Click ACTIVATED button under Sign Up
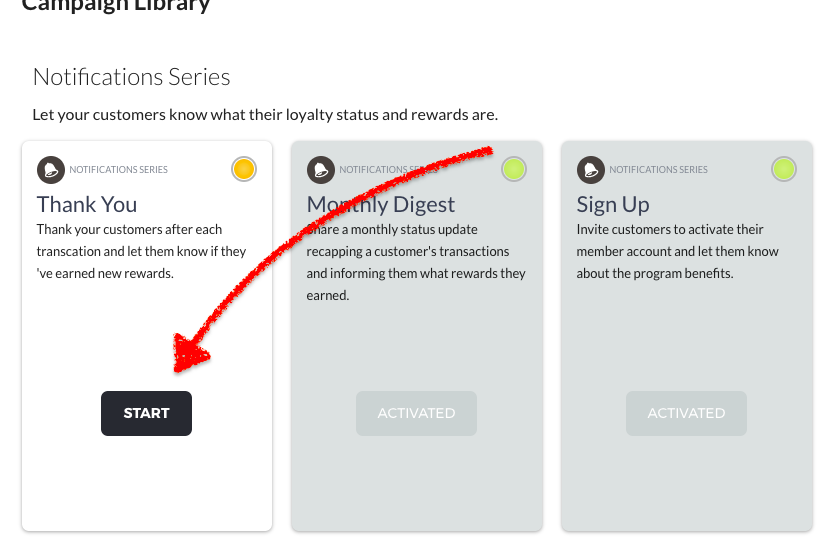This screenshot has height=551, width=833. coord(686,413)
